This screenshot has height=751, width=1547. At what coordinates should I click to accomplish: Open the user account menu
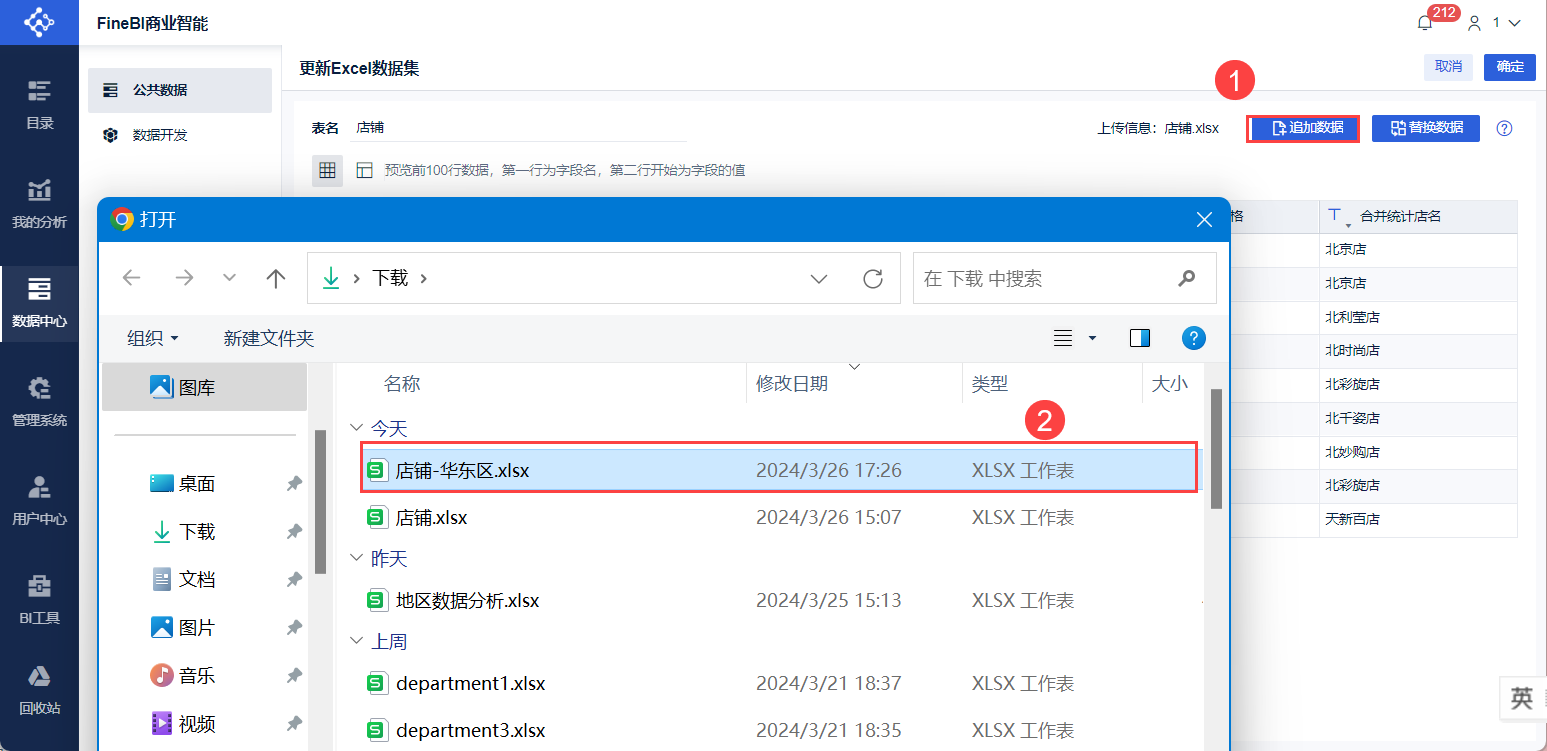pos(1494,23)
